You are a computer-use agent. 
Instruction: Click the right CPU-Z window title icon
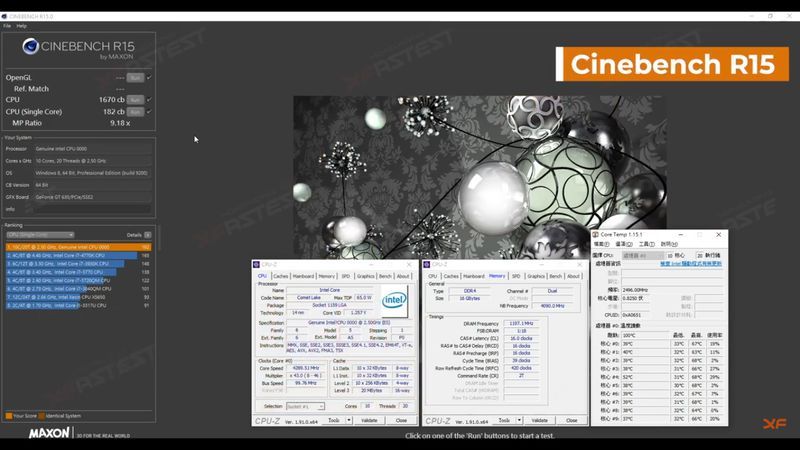[x=427, y=264]
